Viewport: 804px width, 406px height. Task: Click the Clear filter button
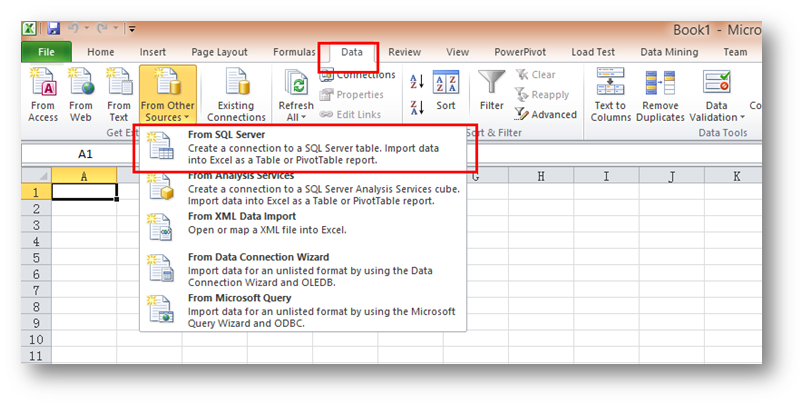535,75
